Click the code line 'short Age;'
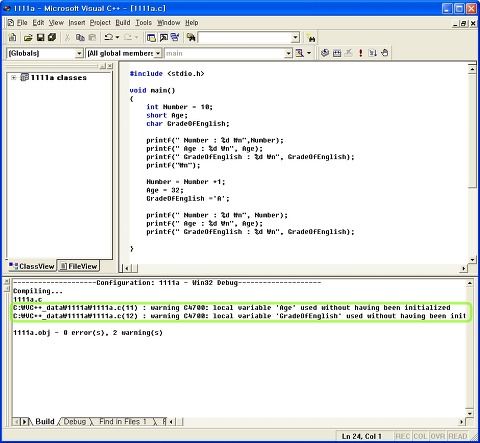Image resolution: width=480 pixels, height=443 pixels. pos(167,115)
